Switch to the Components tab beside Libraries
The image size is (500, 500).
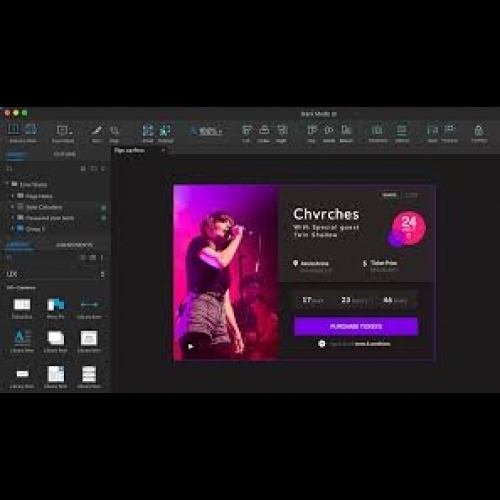pyautogui.click(x=74, y=245)
